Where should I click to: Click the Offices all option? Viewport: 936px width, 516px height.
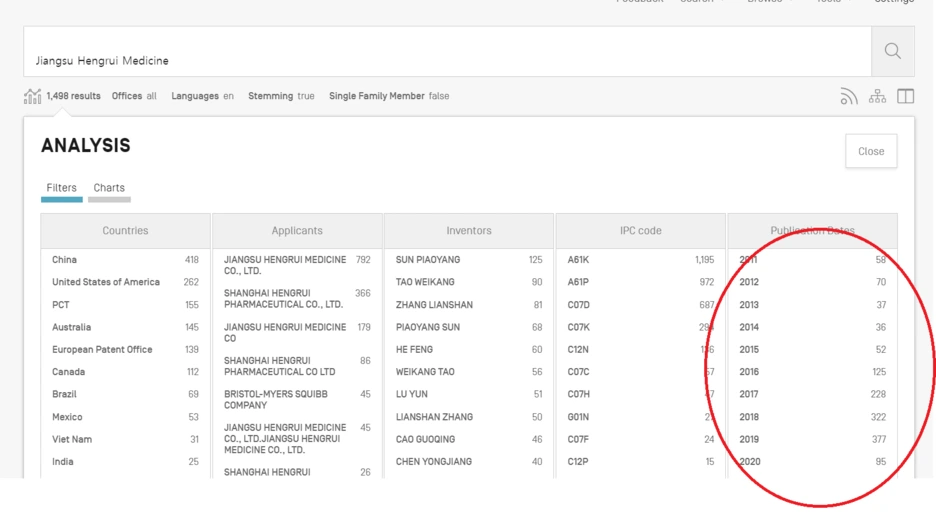click(134, 96)
